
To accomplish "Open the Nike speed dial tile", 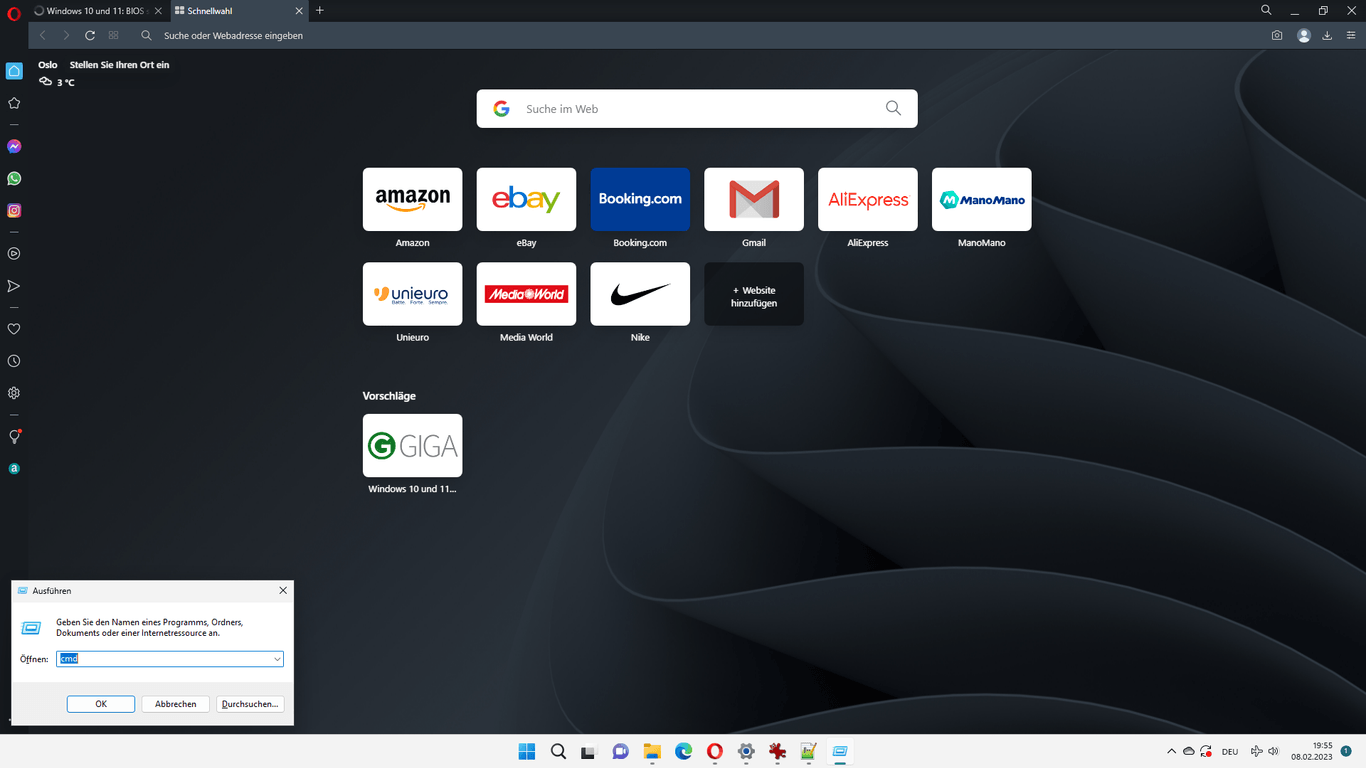I will pyautogui.click(x=640, y=294).
